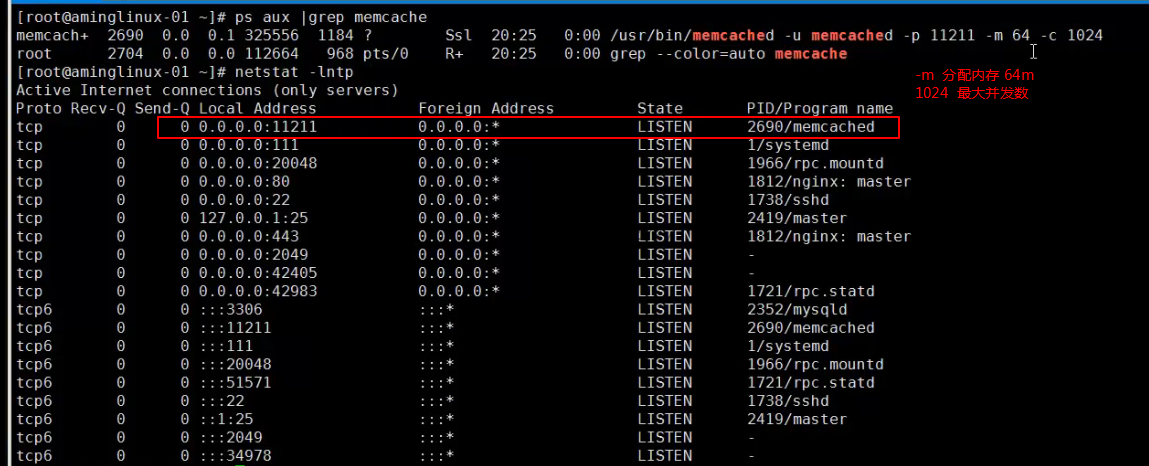Select local address 0.0.0.0:20048
1149x466 pixels.
[257, 163]
